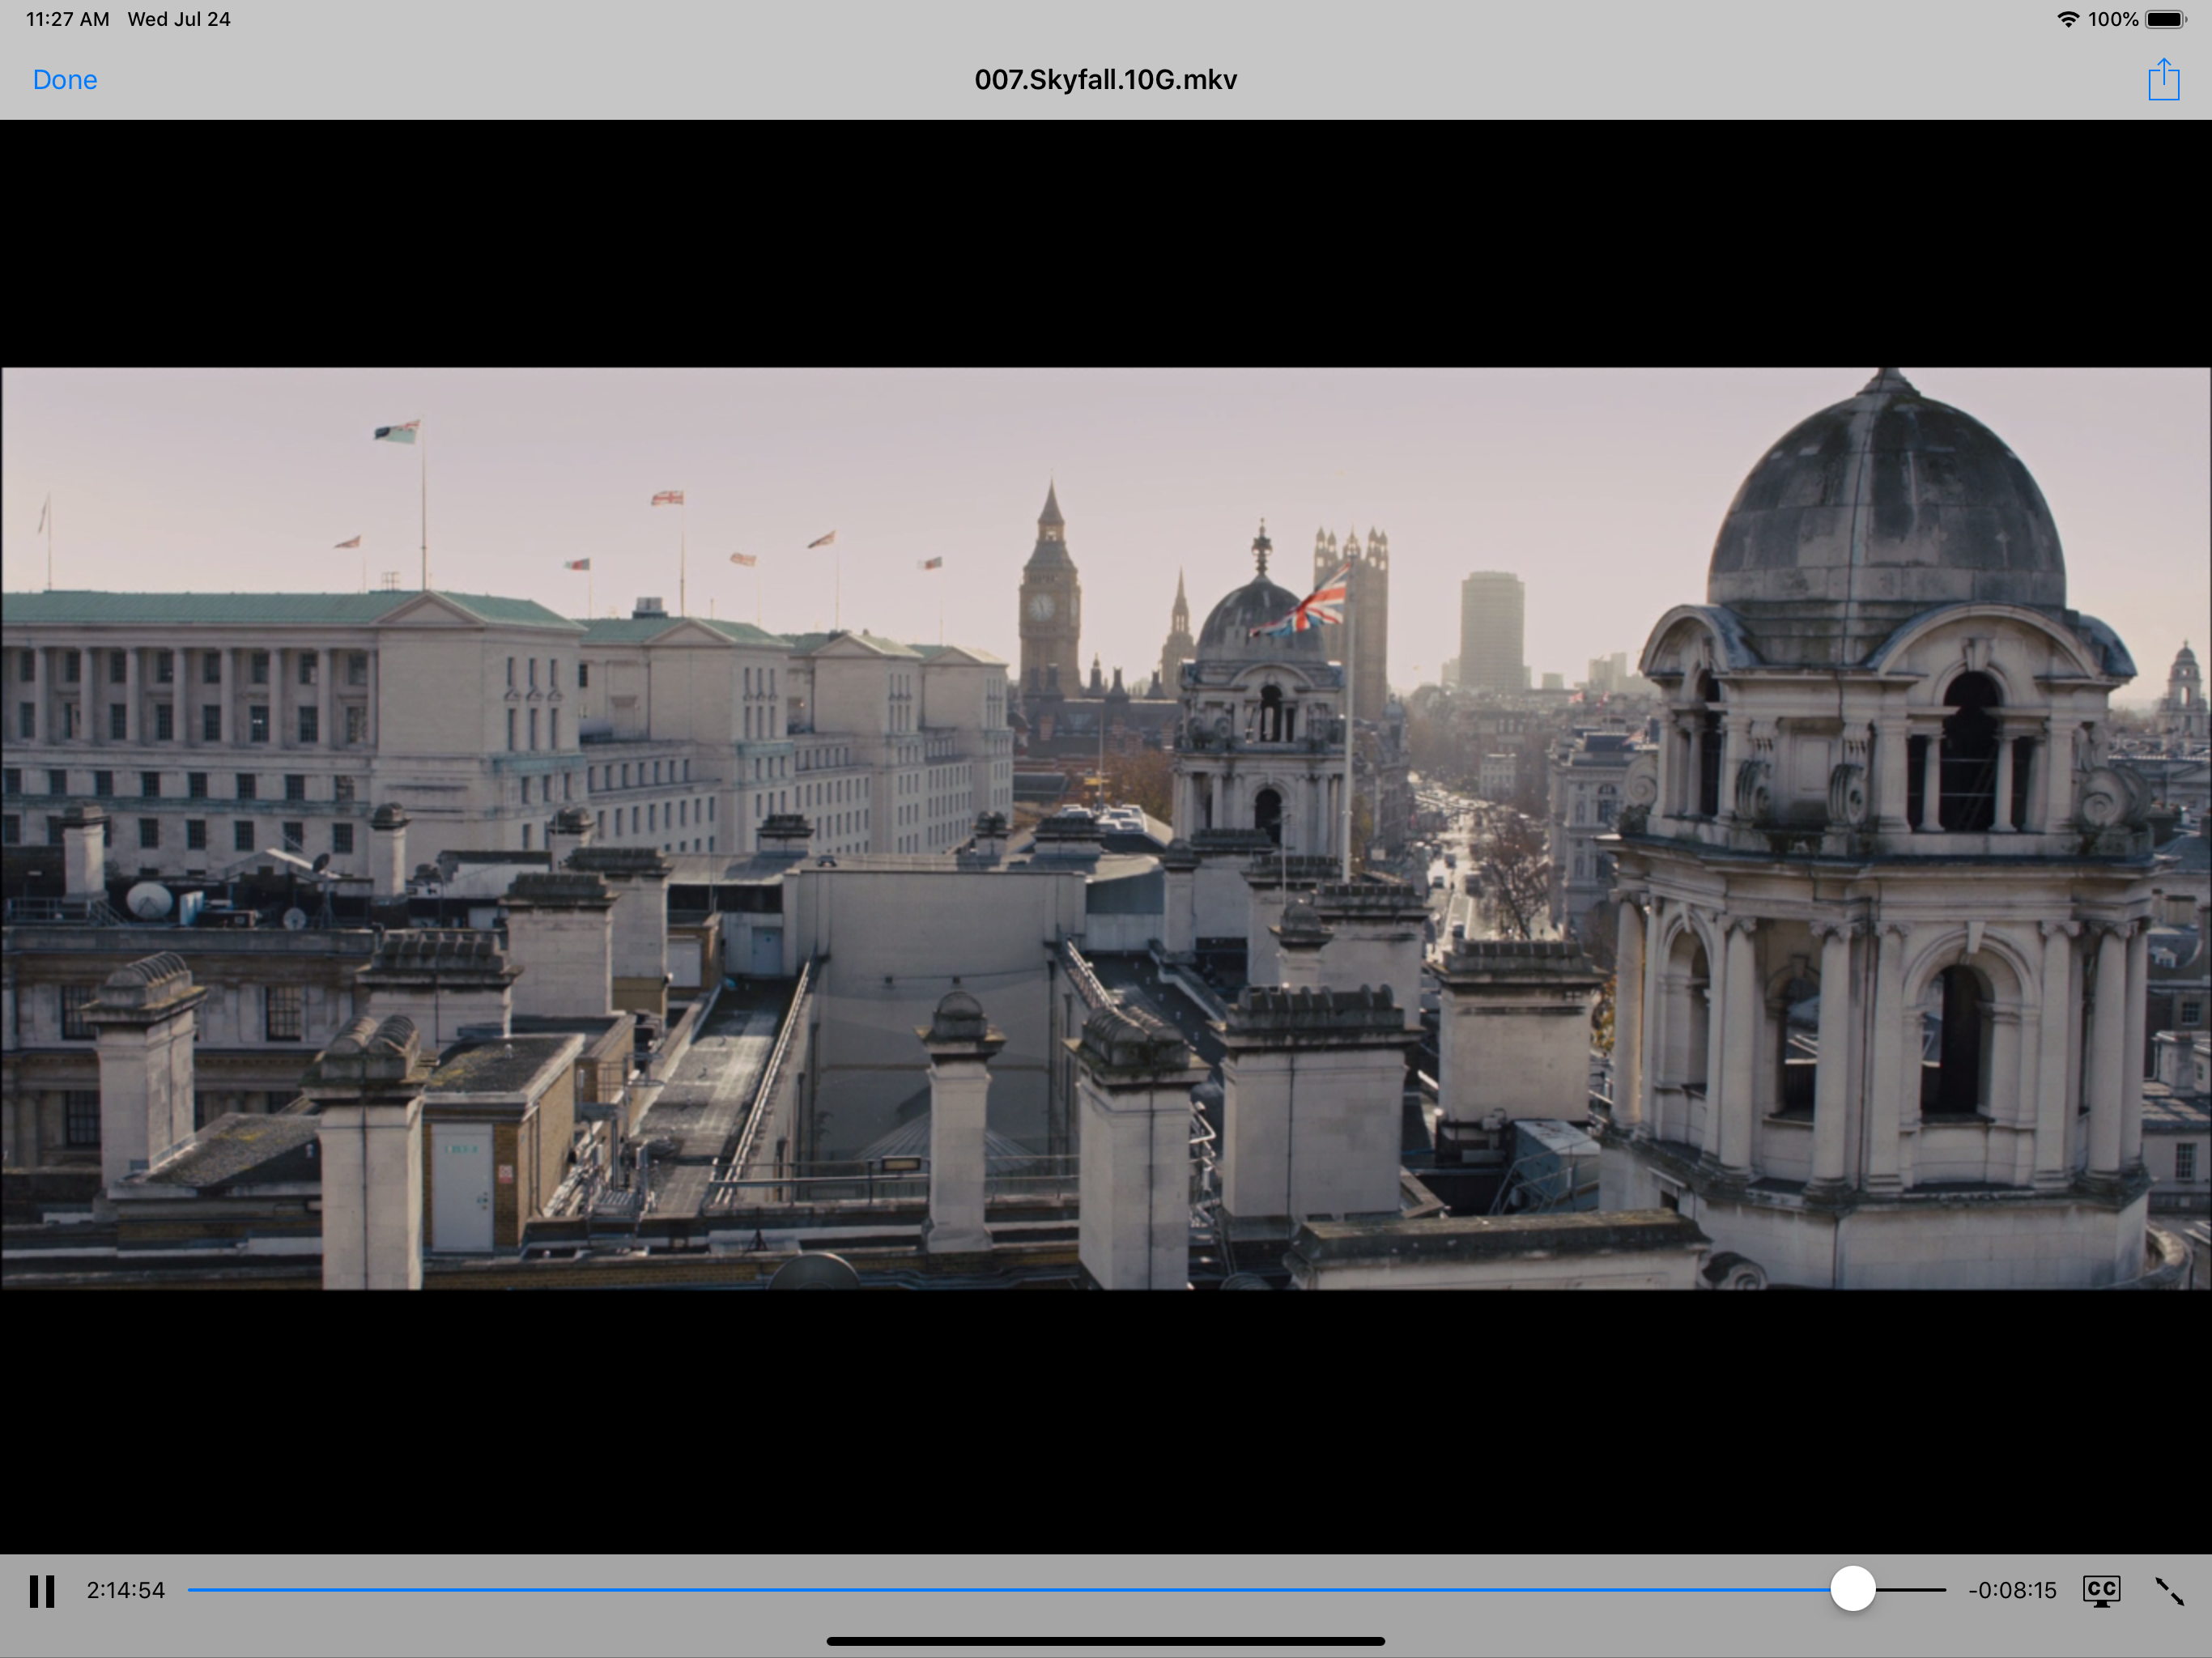Tap the battery icon in status bar
The height and width of the screenshot is (1658, 2212).
coord(2166,19)
